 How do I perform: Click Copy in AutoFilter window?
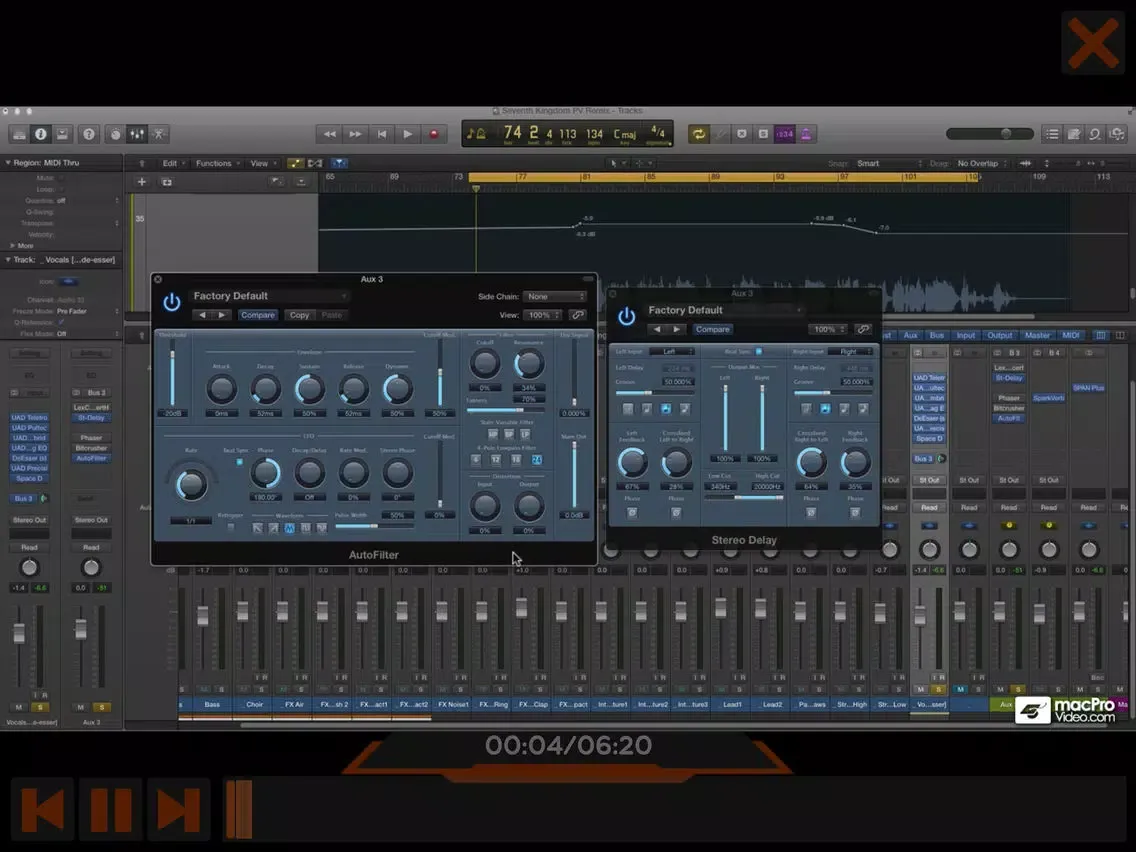click(299, 315)
